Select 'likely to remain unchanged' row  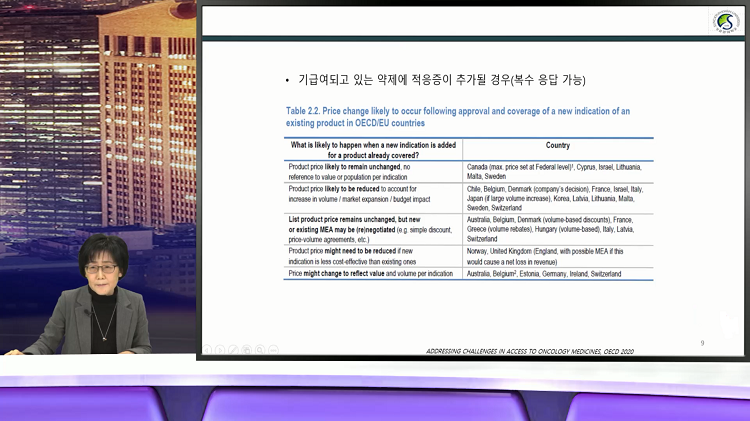[374, 170]
